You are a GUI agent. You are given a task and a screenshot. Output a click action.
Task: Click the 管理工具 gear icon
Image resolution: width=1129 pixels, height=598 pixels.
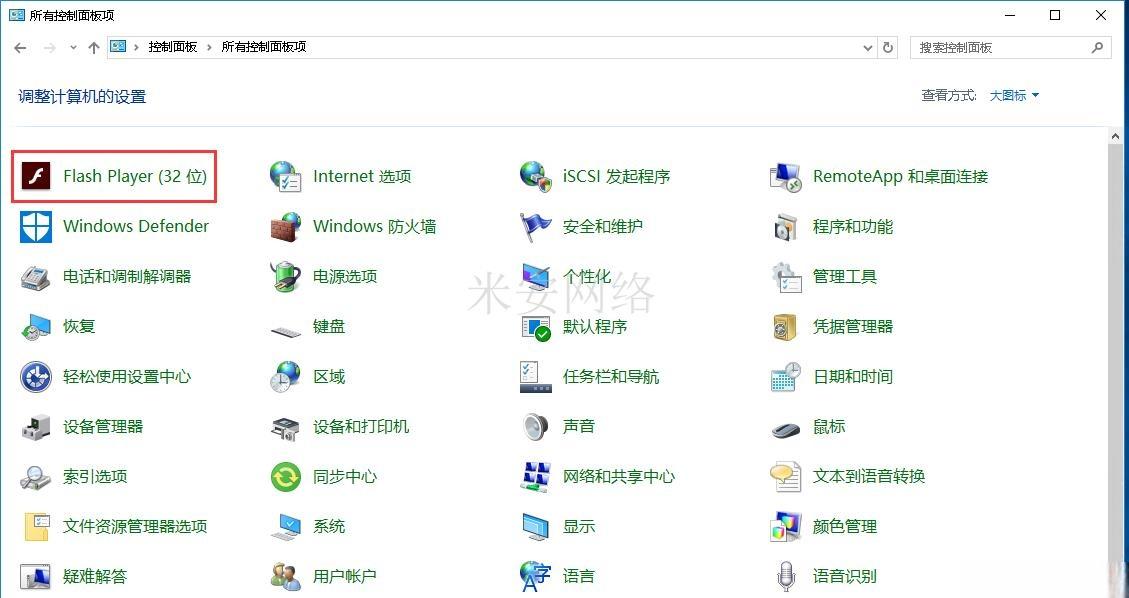(786, 276)
